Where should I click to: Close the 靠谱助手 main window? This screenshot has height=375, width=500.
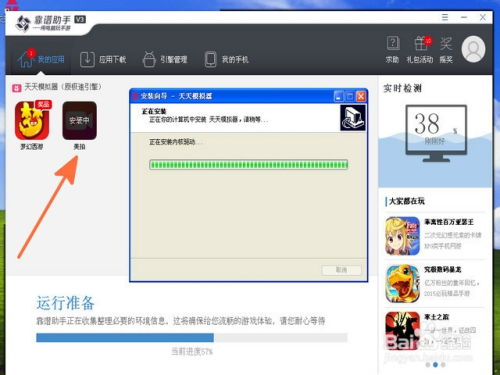click(482, 17)
